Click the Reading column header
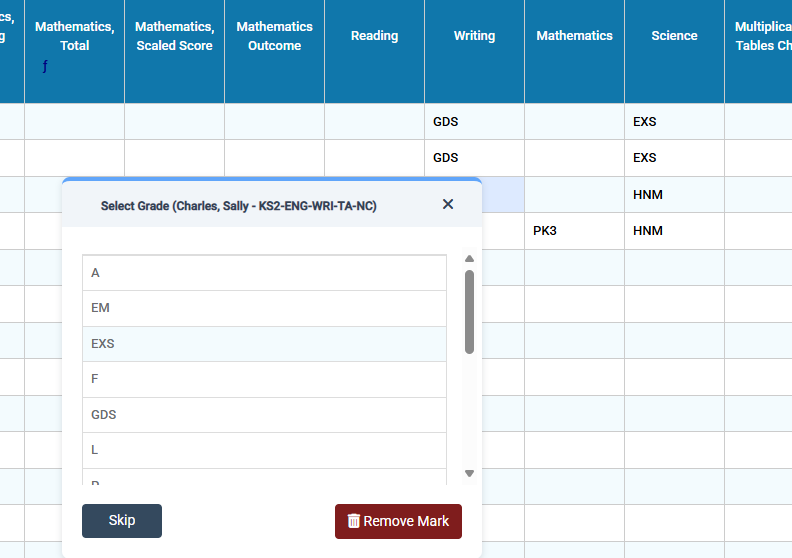 (x=374, y=36)
